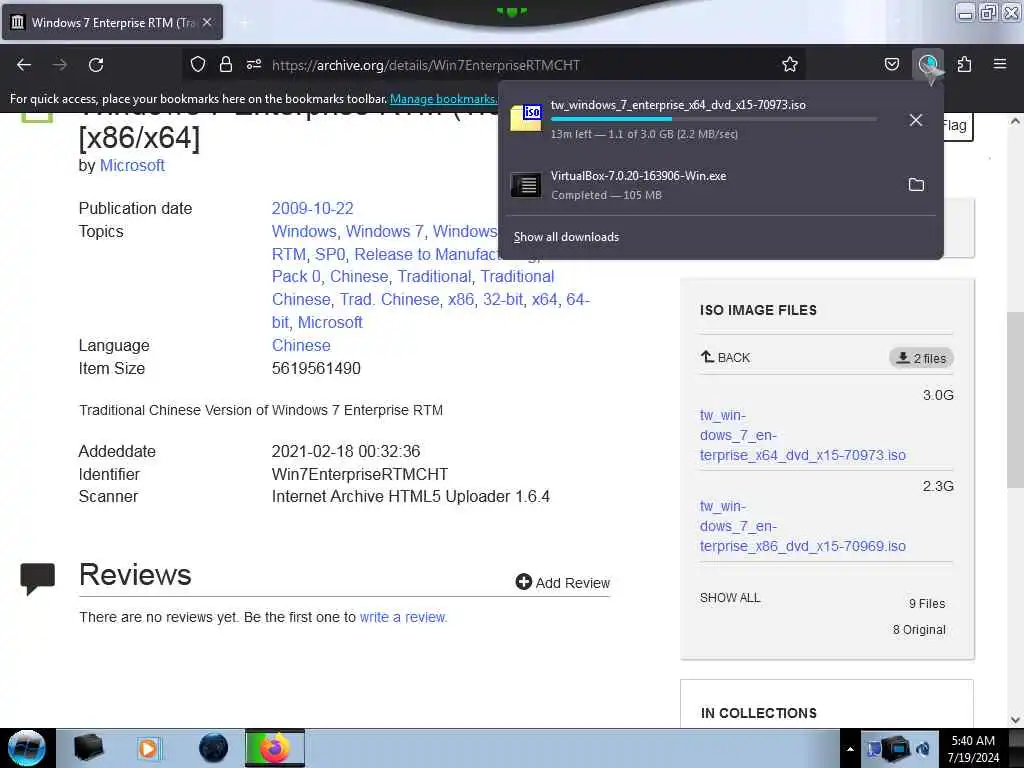Toggle the Downloads toolbar button
Image resolution: width=1024 pixels, height=768 pixels.
(x=928, y=64)
